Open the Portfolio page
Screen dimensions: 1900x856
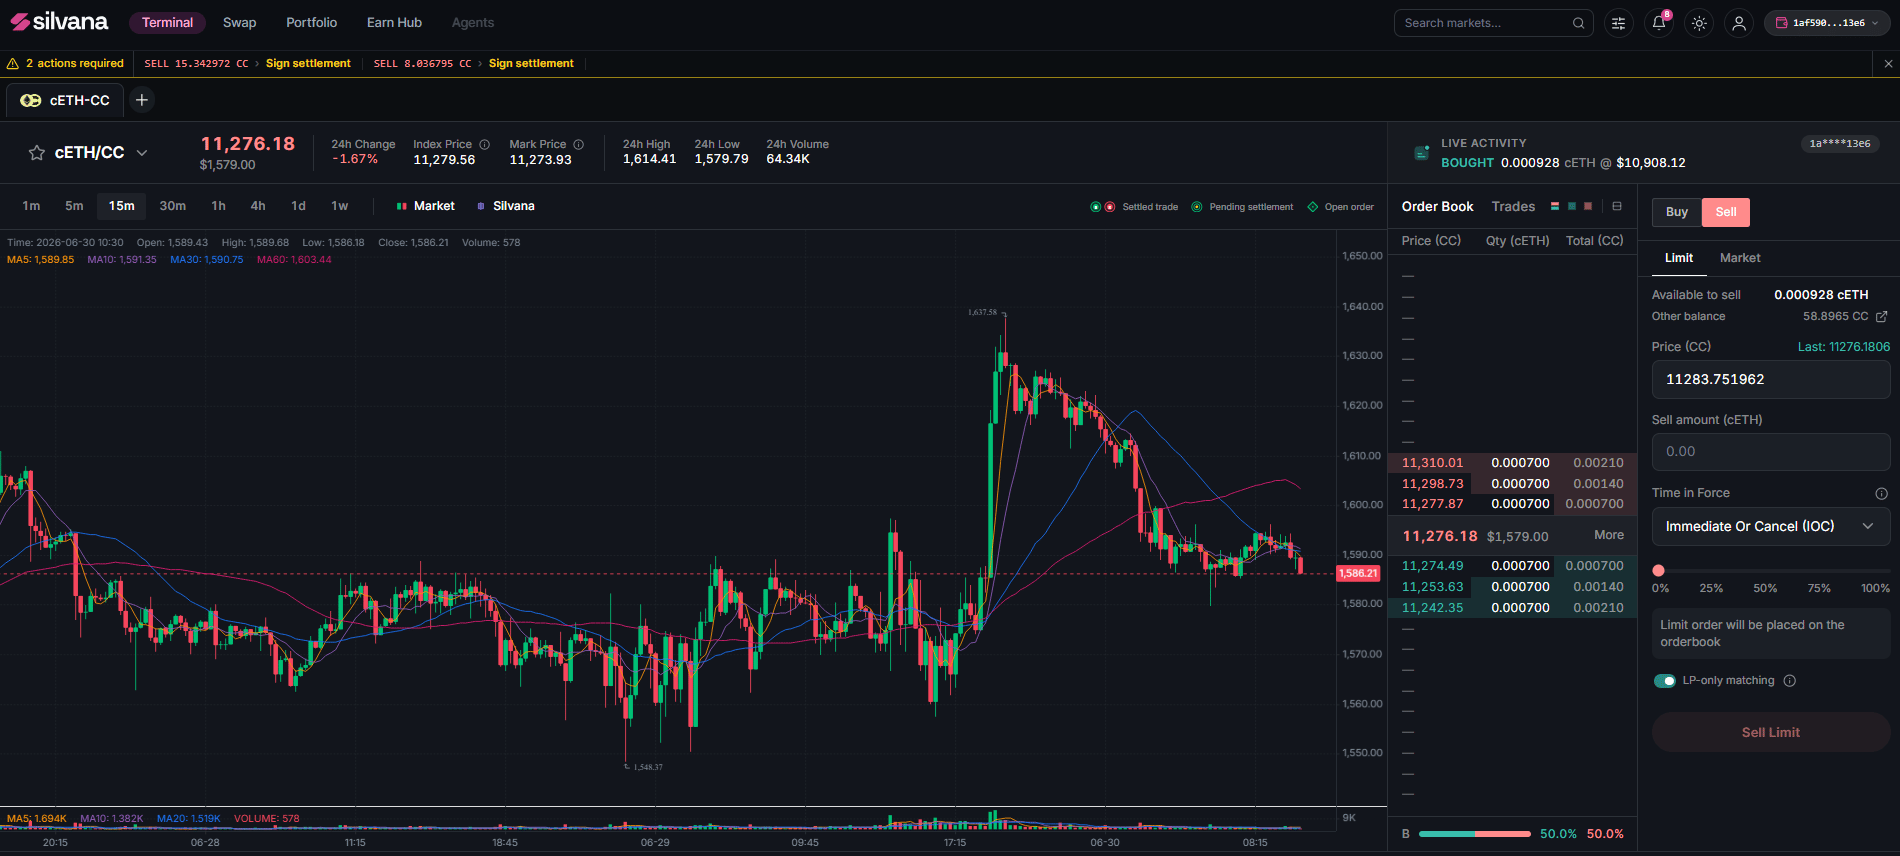(312, 23)
